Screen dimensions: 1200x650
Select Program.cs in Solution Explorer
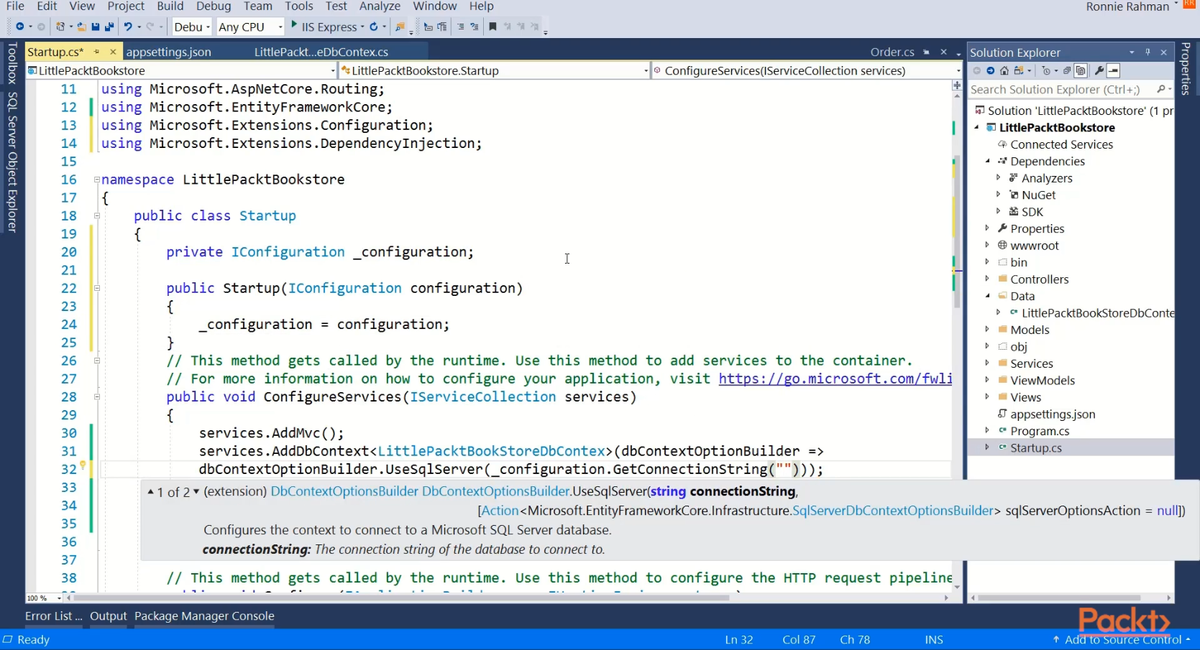1040,431
